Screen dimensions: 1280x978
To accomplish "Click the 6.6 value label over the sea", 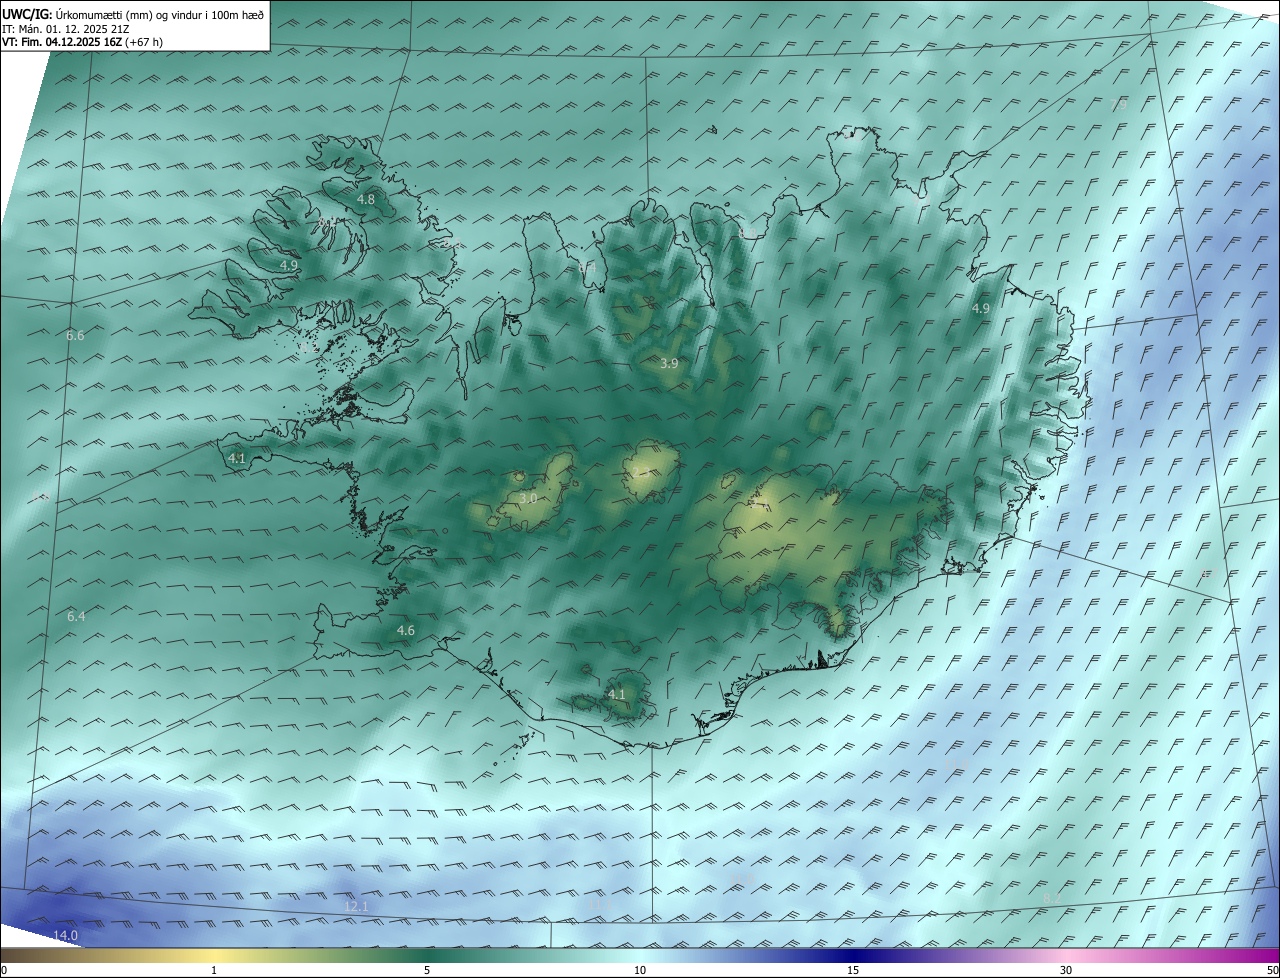I will click(x=75, y=336).
